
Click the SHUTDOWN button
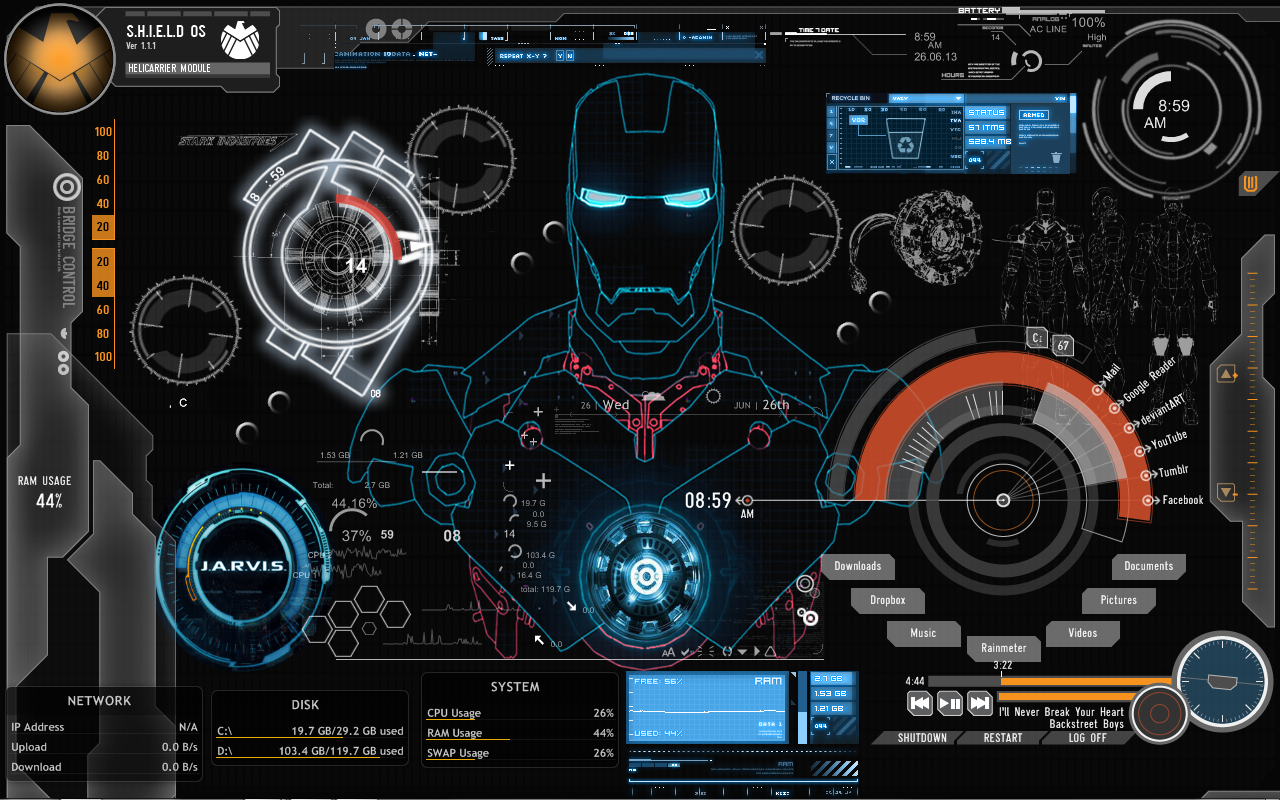point(922,738)
